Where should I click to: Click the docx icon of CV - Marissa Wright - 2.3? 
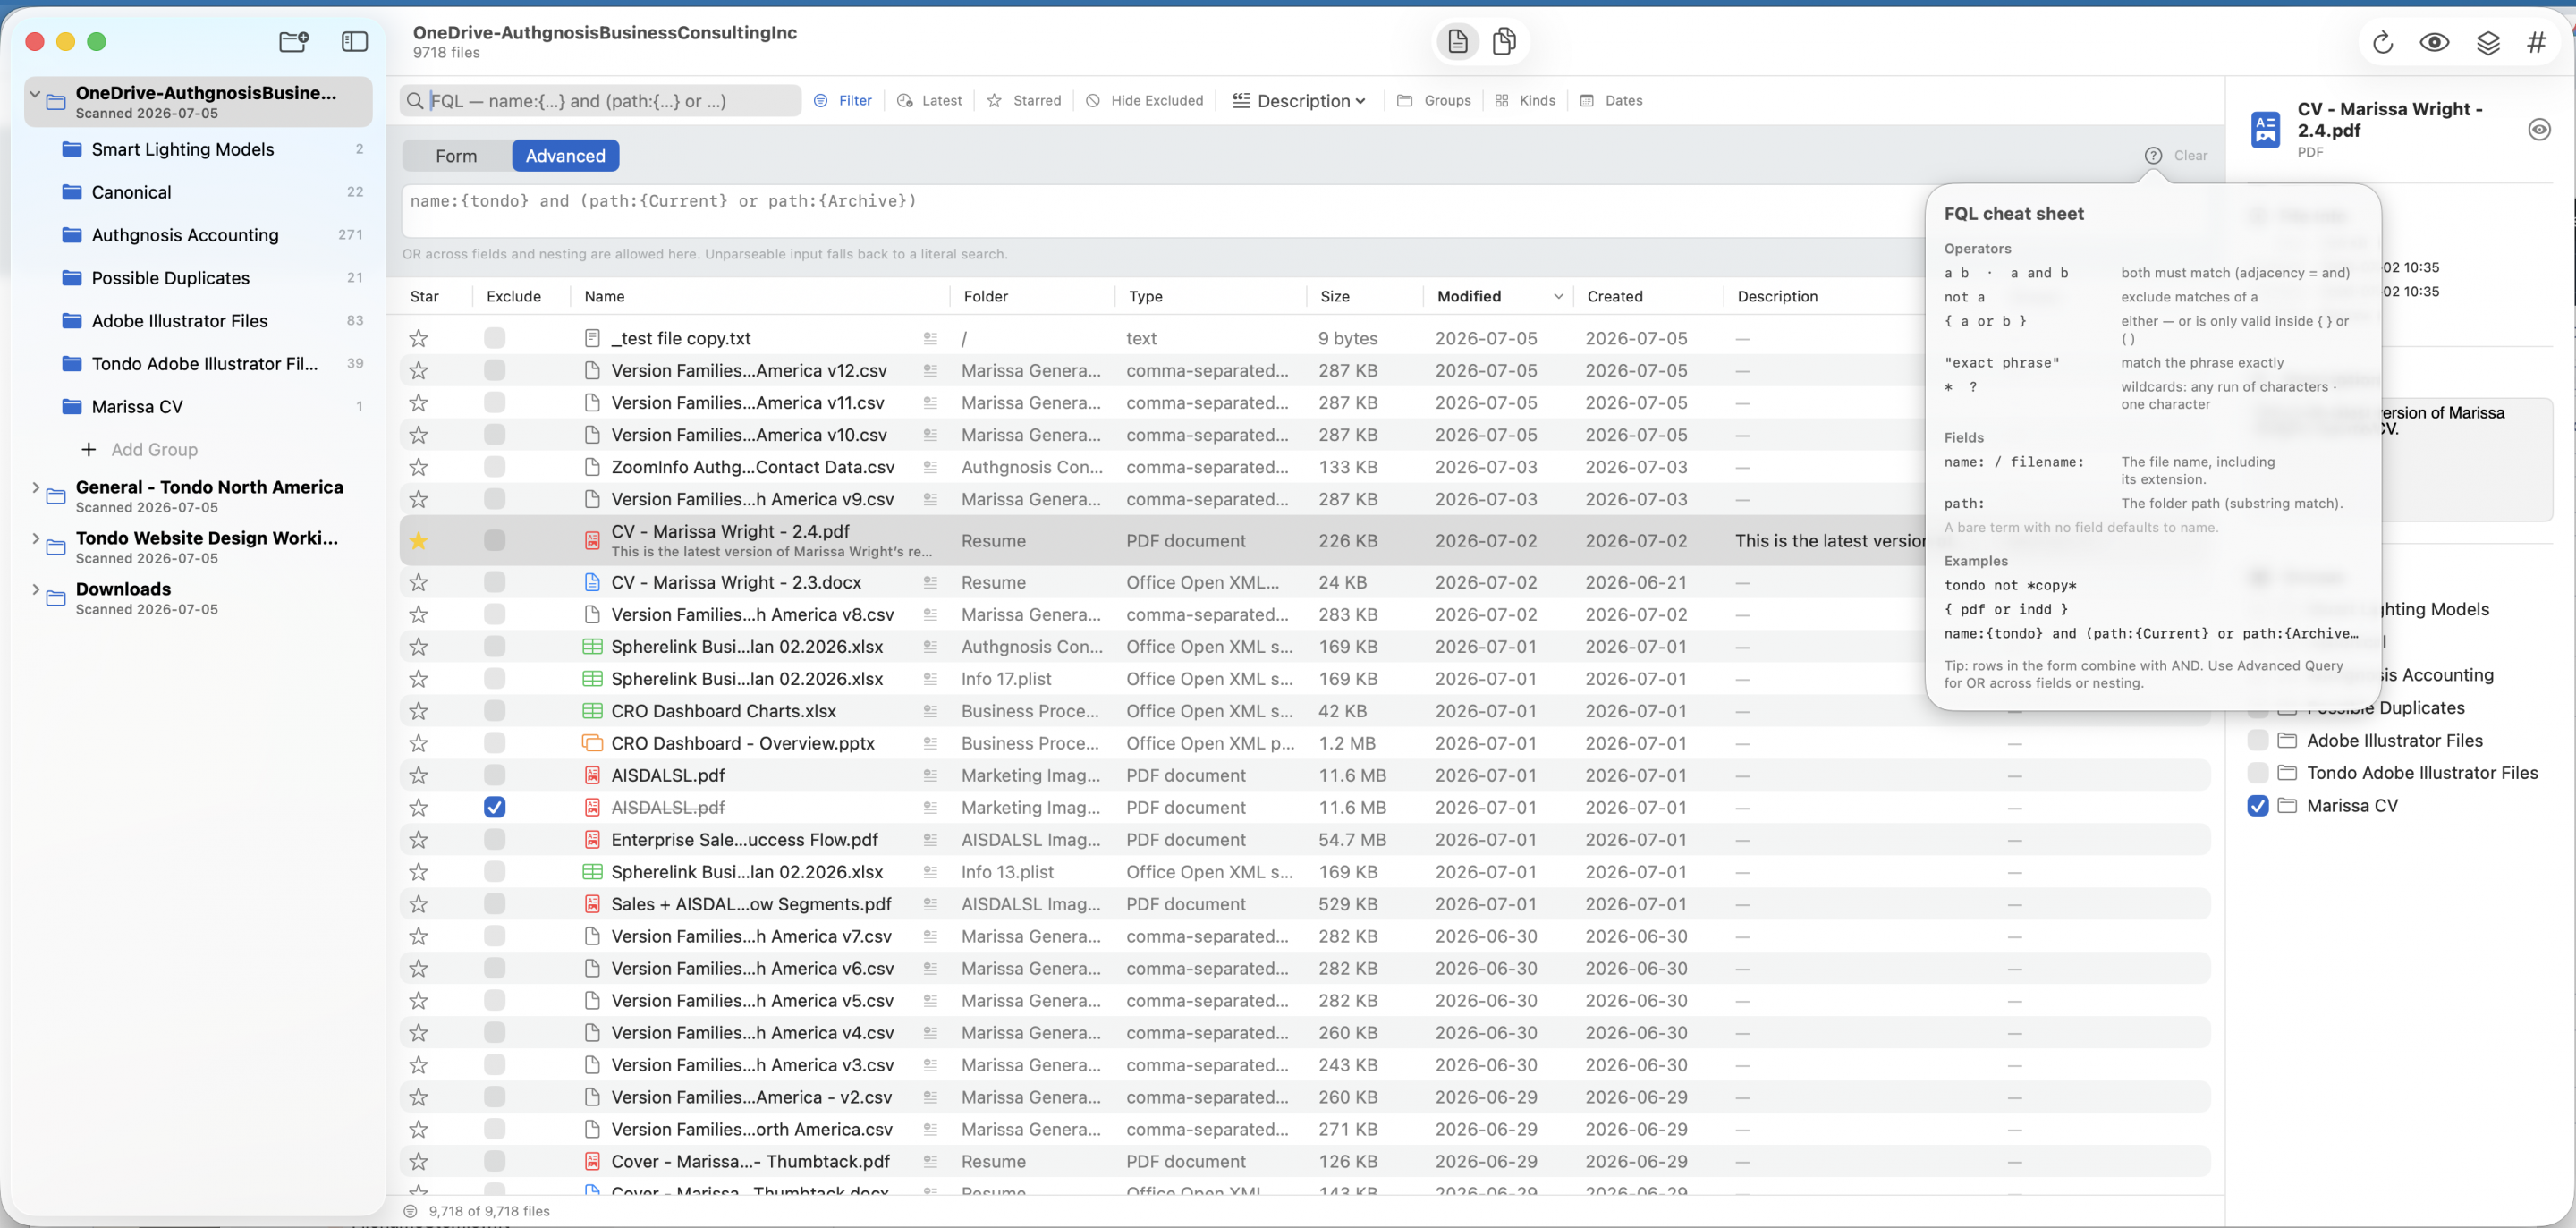coord(592,582)
